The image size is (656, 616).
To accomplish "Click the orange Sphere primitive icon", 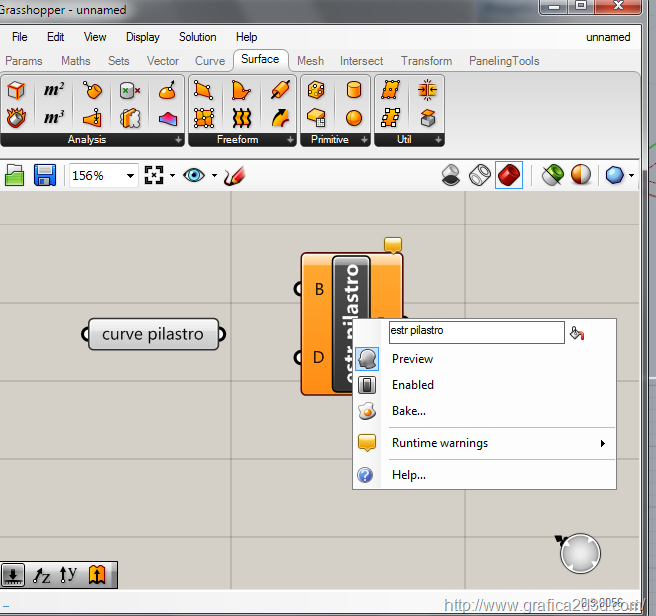I will click(353, 118).
